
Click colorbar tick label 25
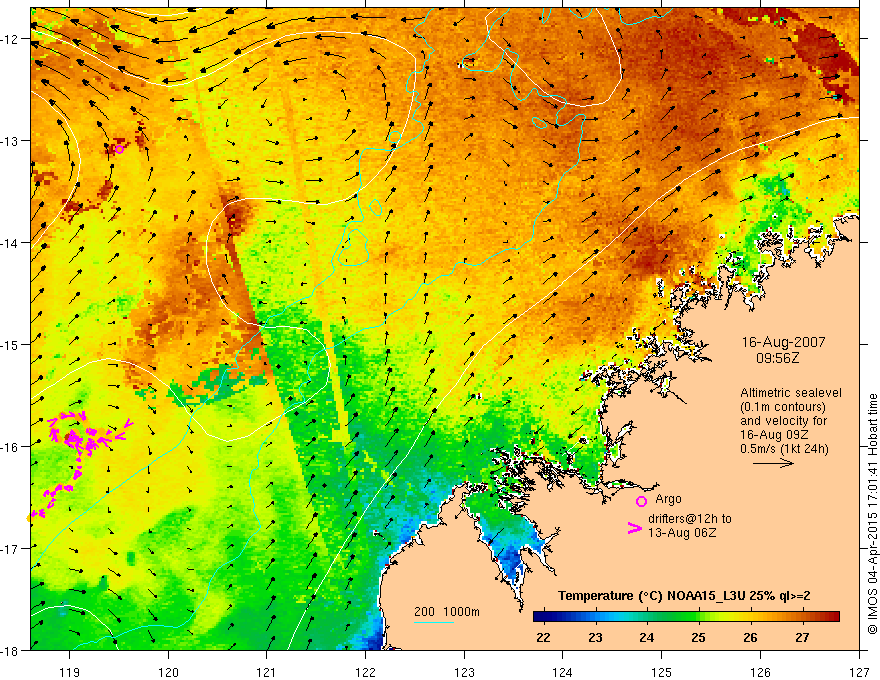coord(698,637)
